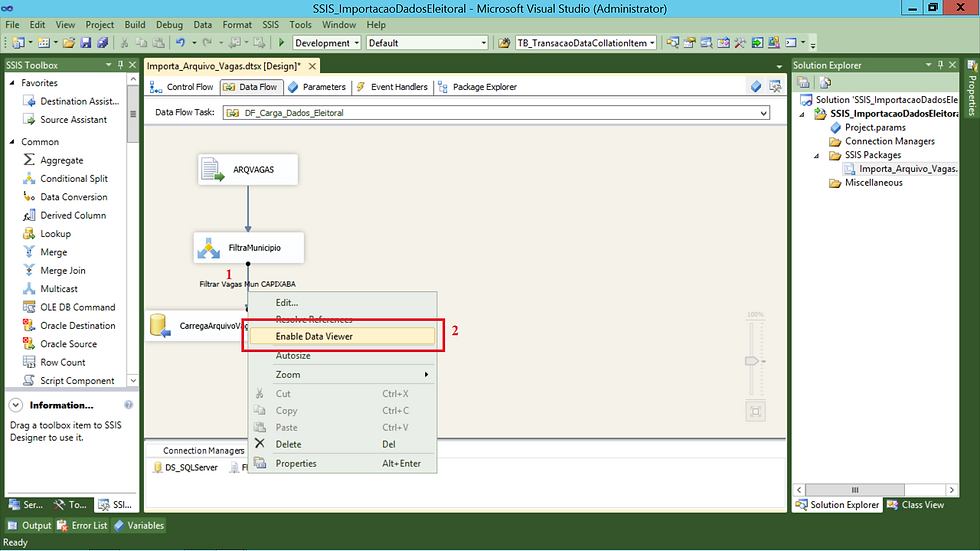Viewport: 980px width, 551px height.
Task: Select the ARQVAGAS flat file source component
Action: click(248, 169)
